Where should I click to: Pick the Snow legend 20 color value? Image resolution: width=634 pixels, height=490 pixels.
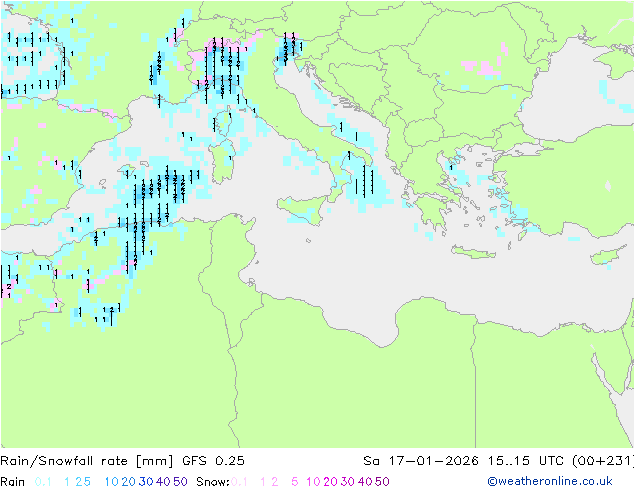pyautogui.click(x=330, y=482)
